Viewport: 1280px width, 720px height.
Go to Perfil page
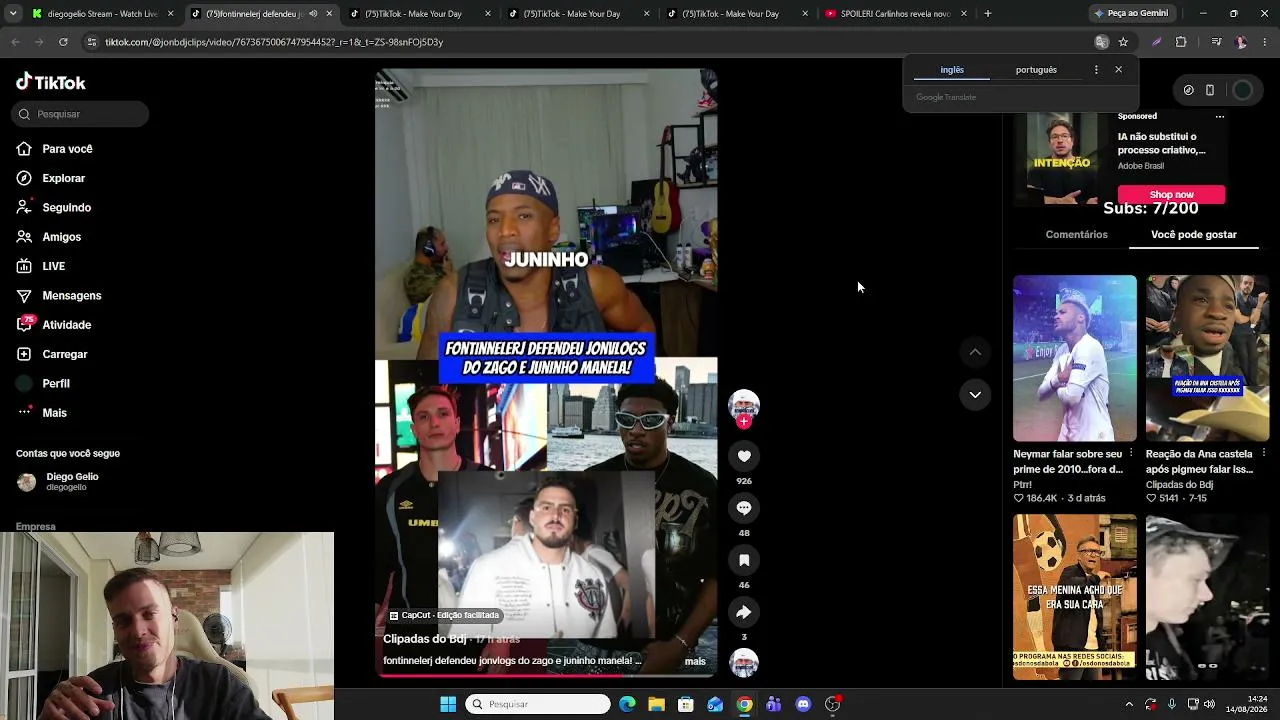click(43, 383)
